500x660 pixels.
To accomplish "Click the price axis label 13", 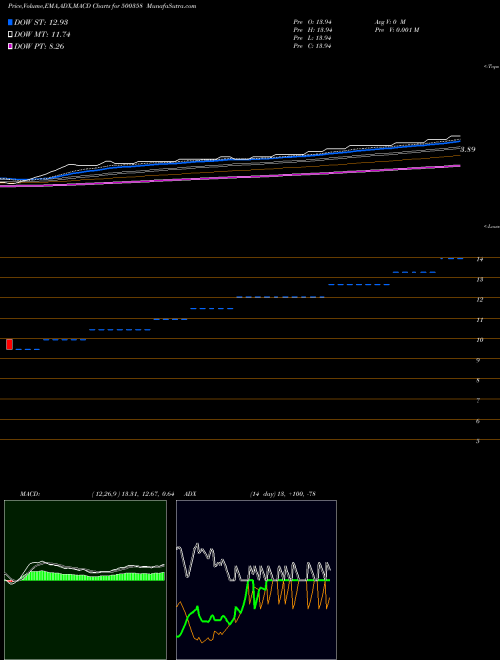I will point(479,279).
